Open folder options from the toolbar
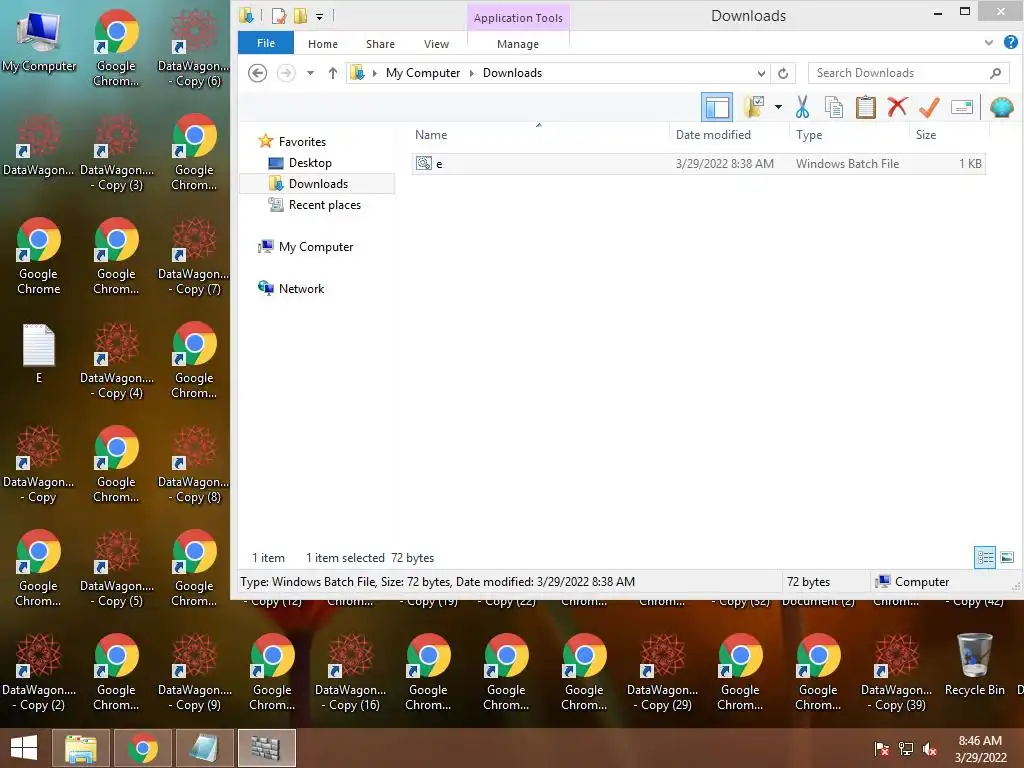Image resolution: width=1024 pixels, height=768 pixels. 753,107
